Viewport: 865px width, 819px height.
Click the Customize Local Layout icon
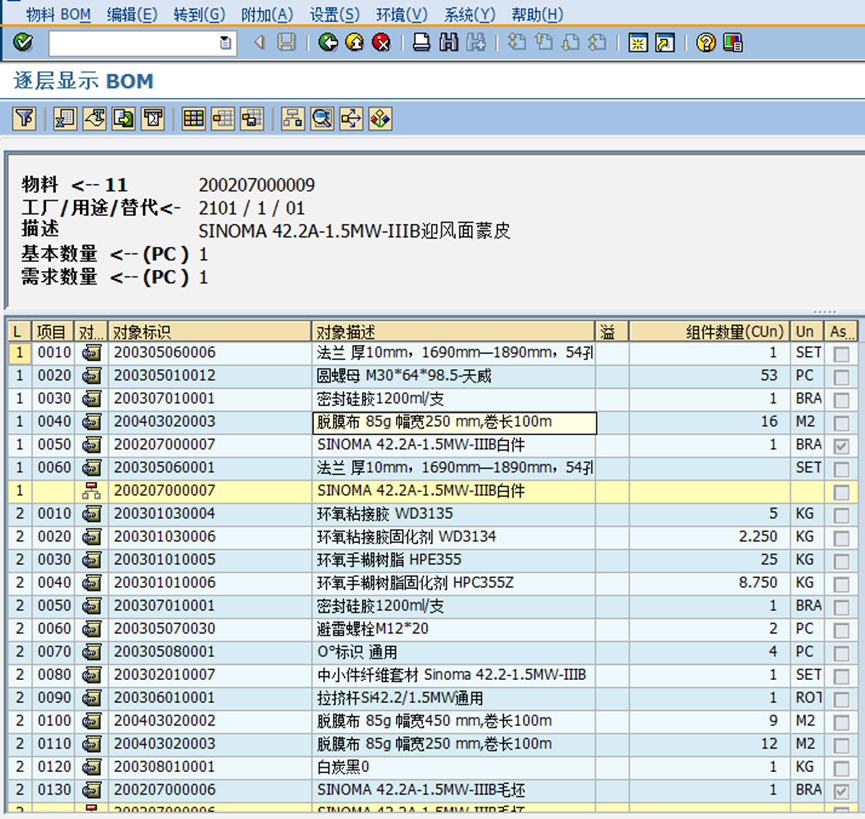click(733, 42)
